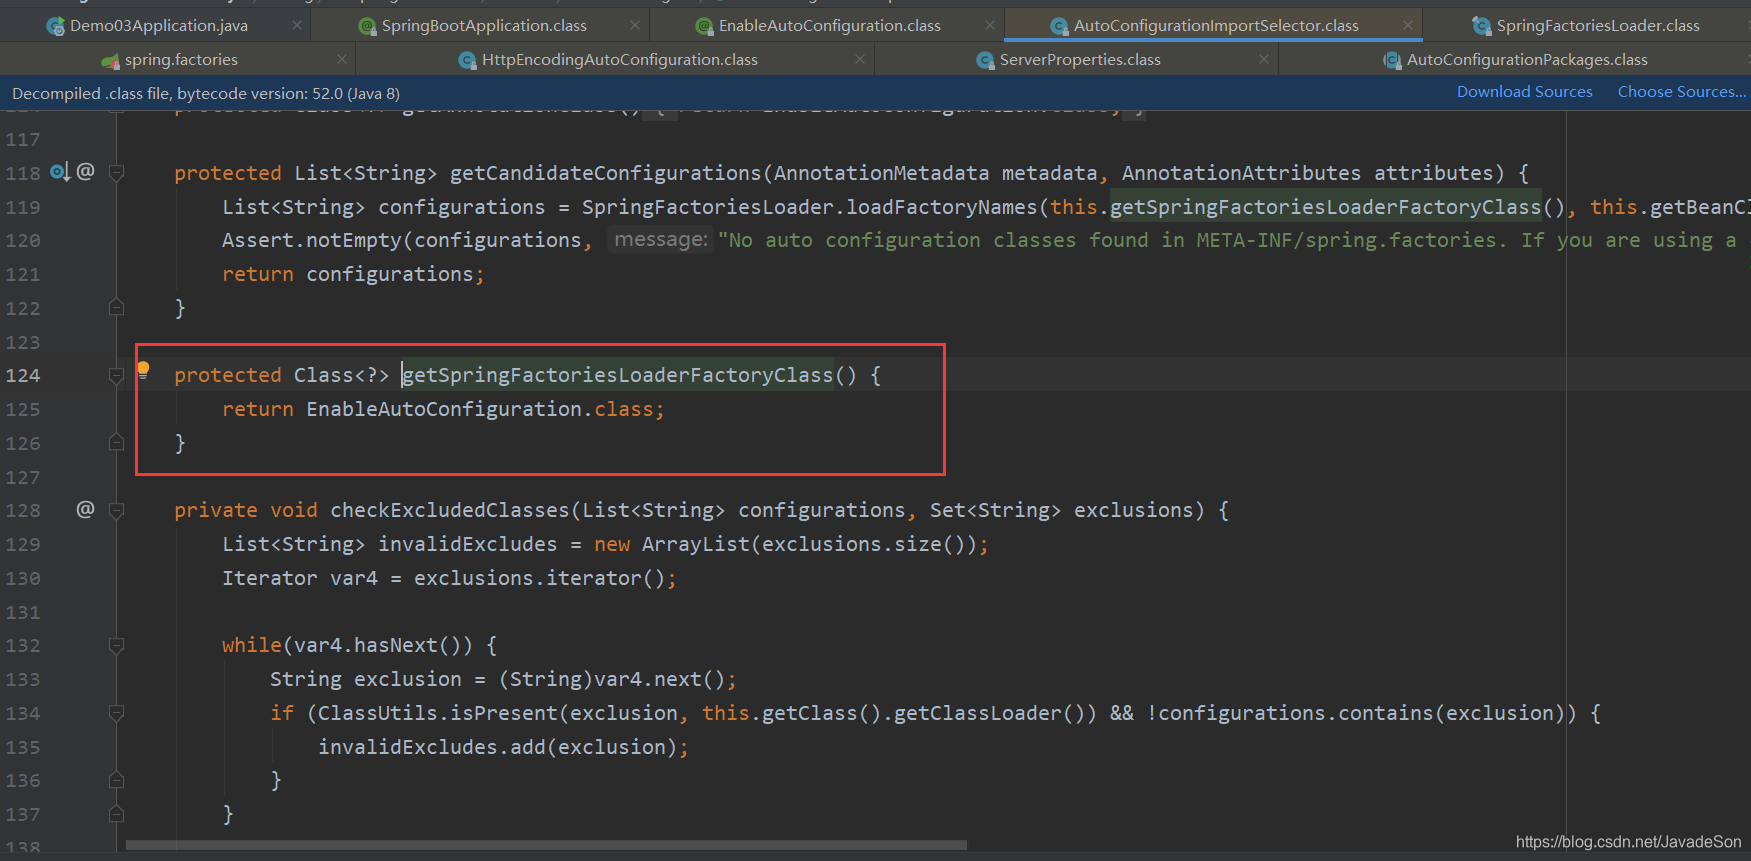The image size is (1751, 861).
Task: Click fold end marker on line 137
Action: (x=116, y=814)
